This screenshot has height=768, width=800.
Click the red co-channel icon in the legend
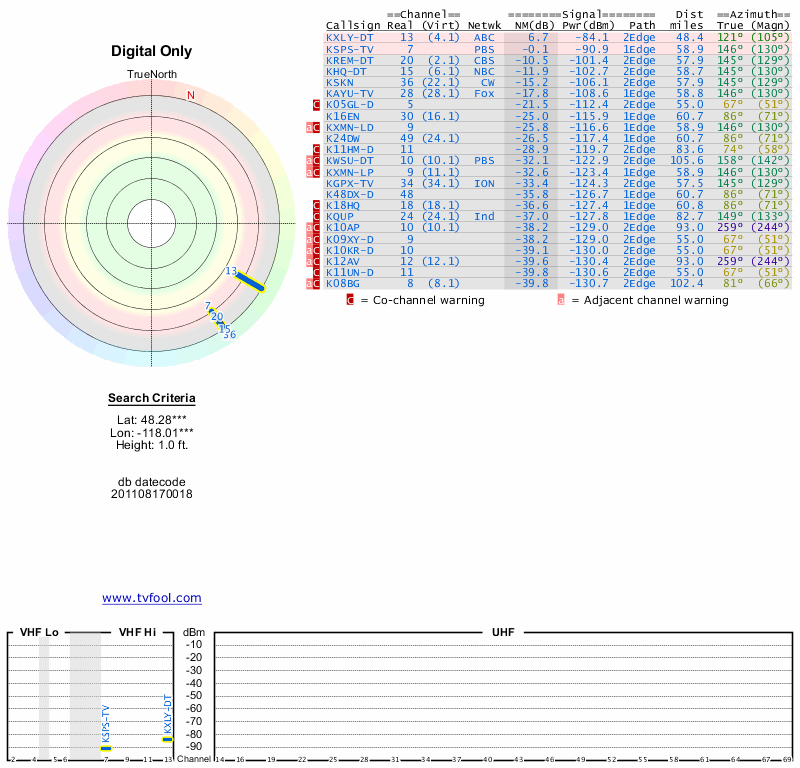coord(350,299)
